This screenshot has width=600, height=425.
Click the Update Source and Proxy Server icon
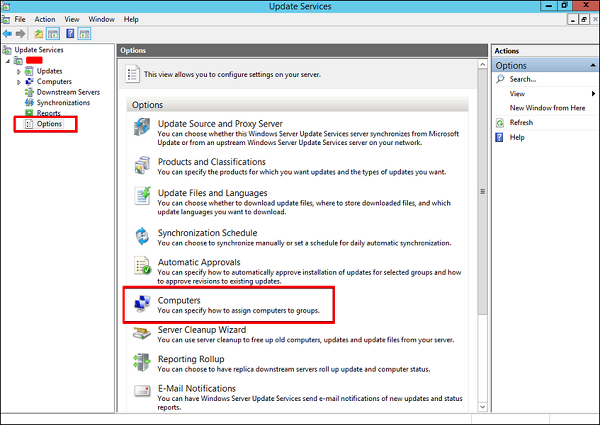(142, 129)
